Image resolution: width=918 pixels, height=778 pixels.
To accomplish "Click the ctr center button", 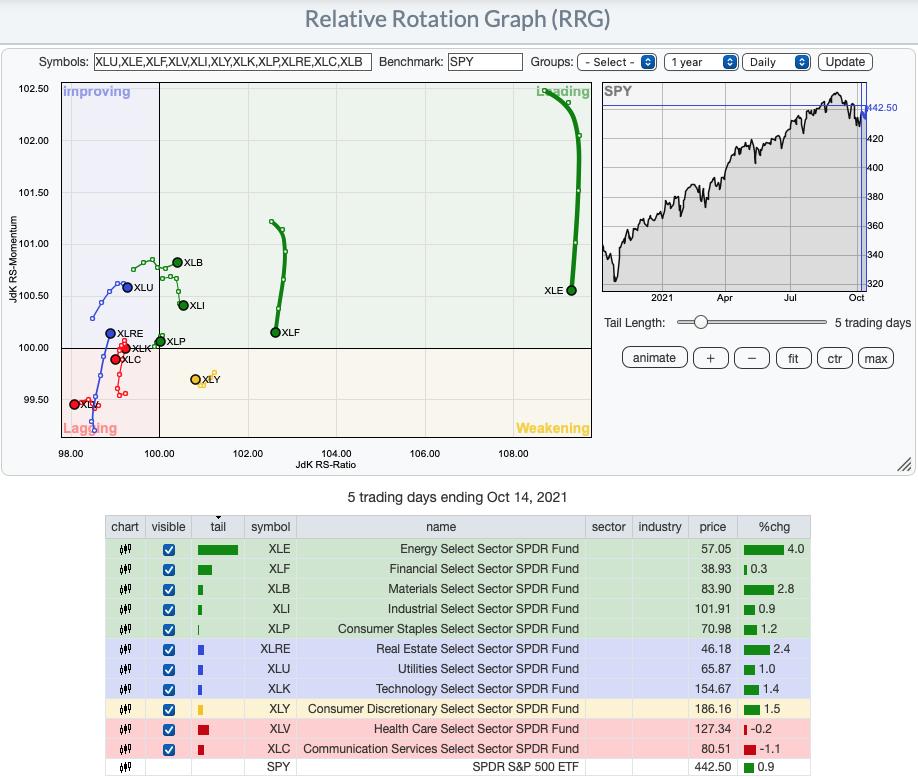I will point(834,358).
